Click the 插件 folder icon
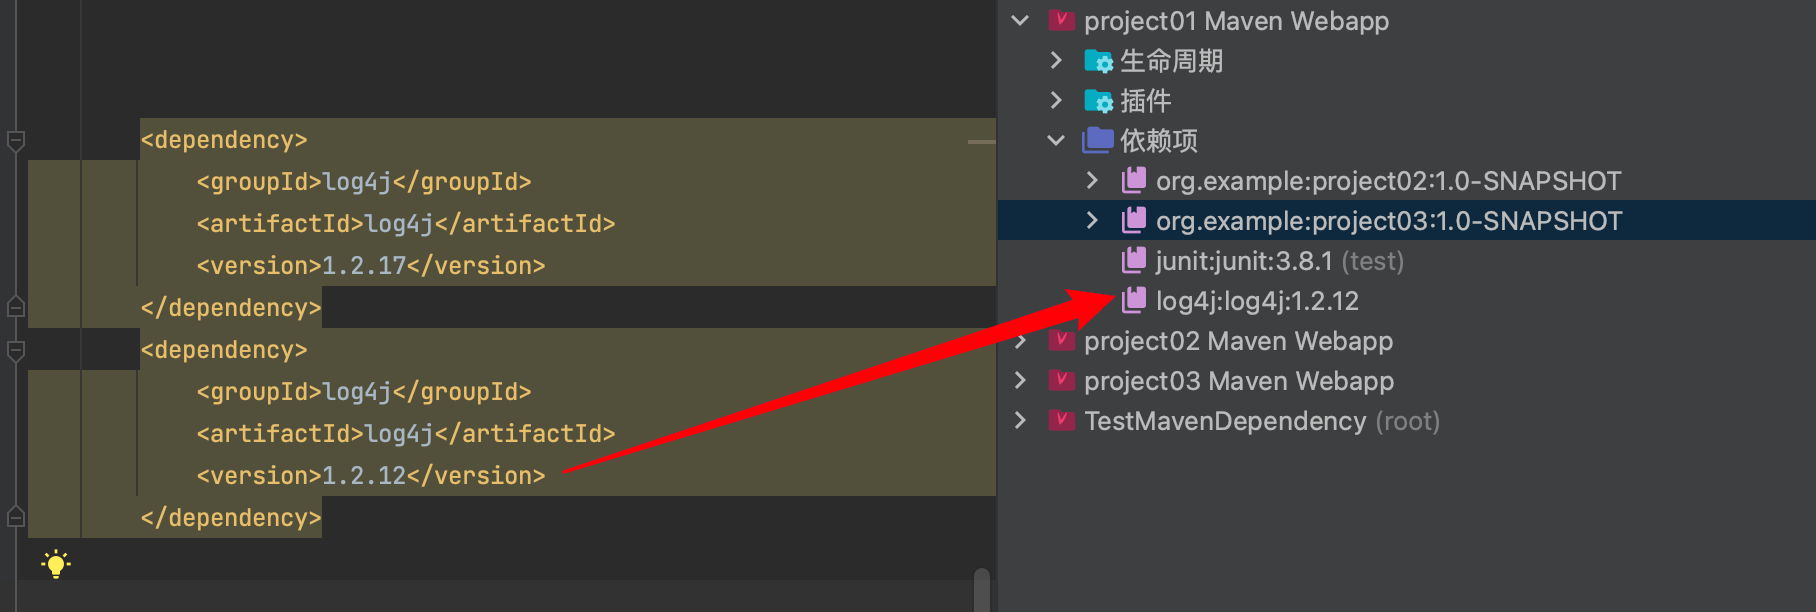Viewport: 1816px width, 612px height. 1098,101
